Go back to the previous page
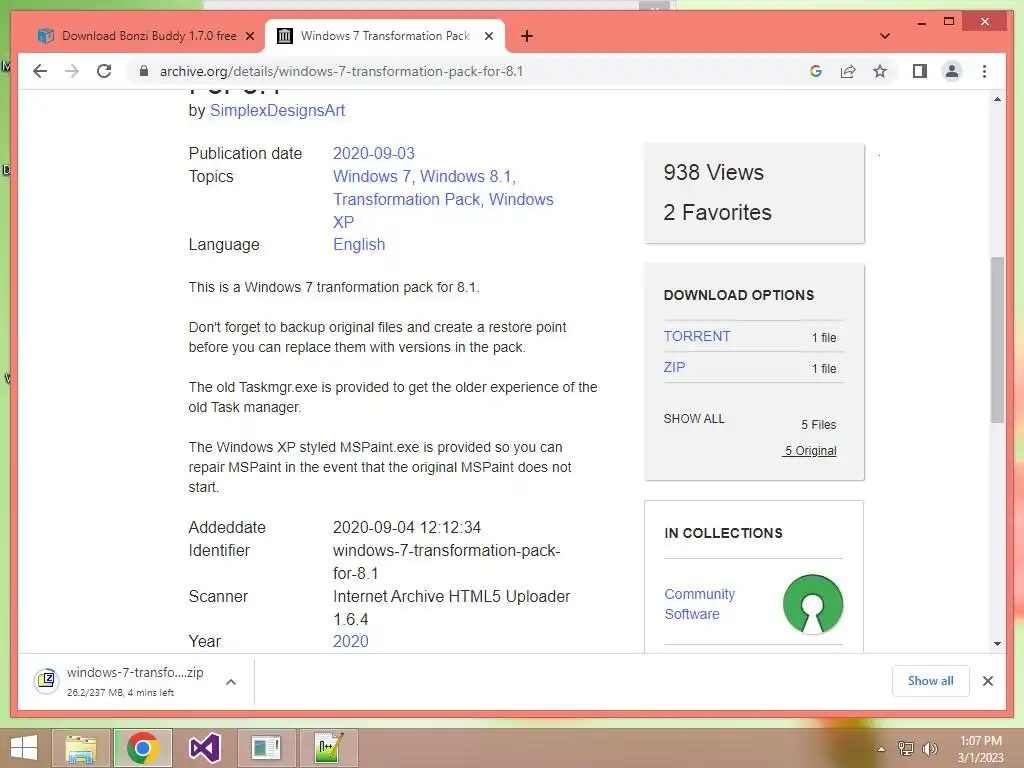1024x768 pixels. point(40,71)
